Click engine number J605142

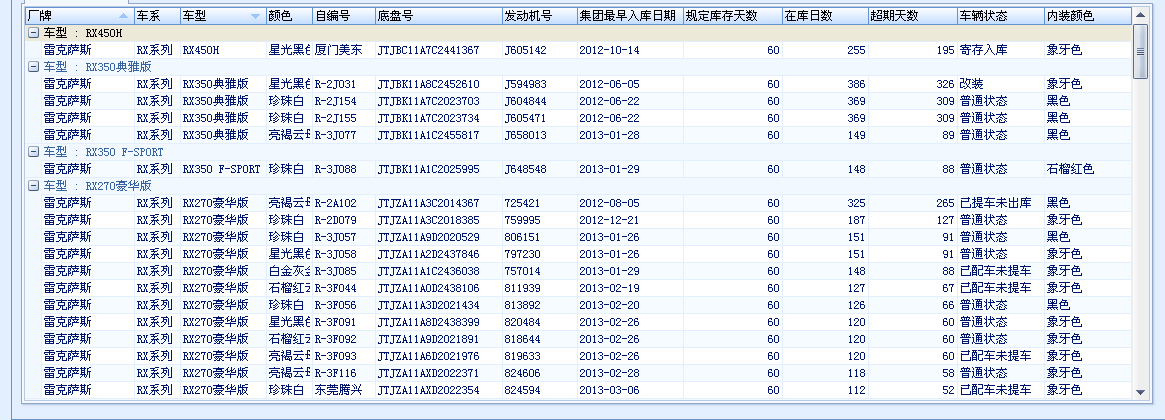(525, 51)
